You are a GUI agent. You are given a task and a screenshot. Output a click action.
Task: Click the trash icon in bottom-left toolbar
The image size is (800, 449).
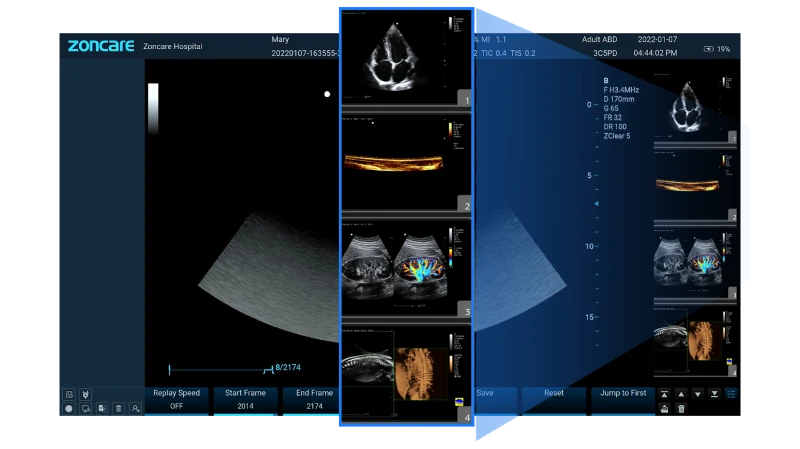[118, 408]
